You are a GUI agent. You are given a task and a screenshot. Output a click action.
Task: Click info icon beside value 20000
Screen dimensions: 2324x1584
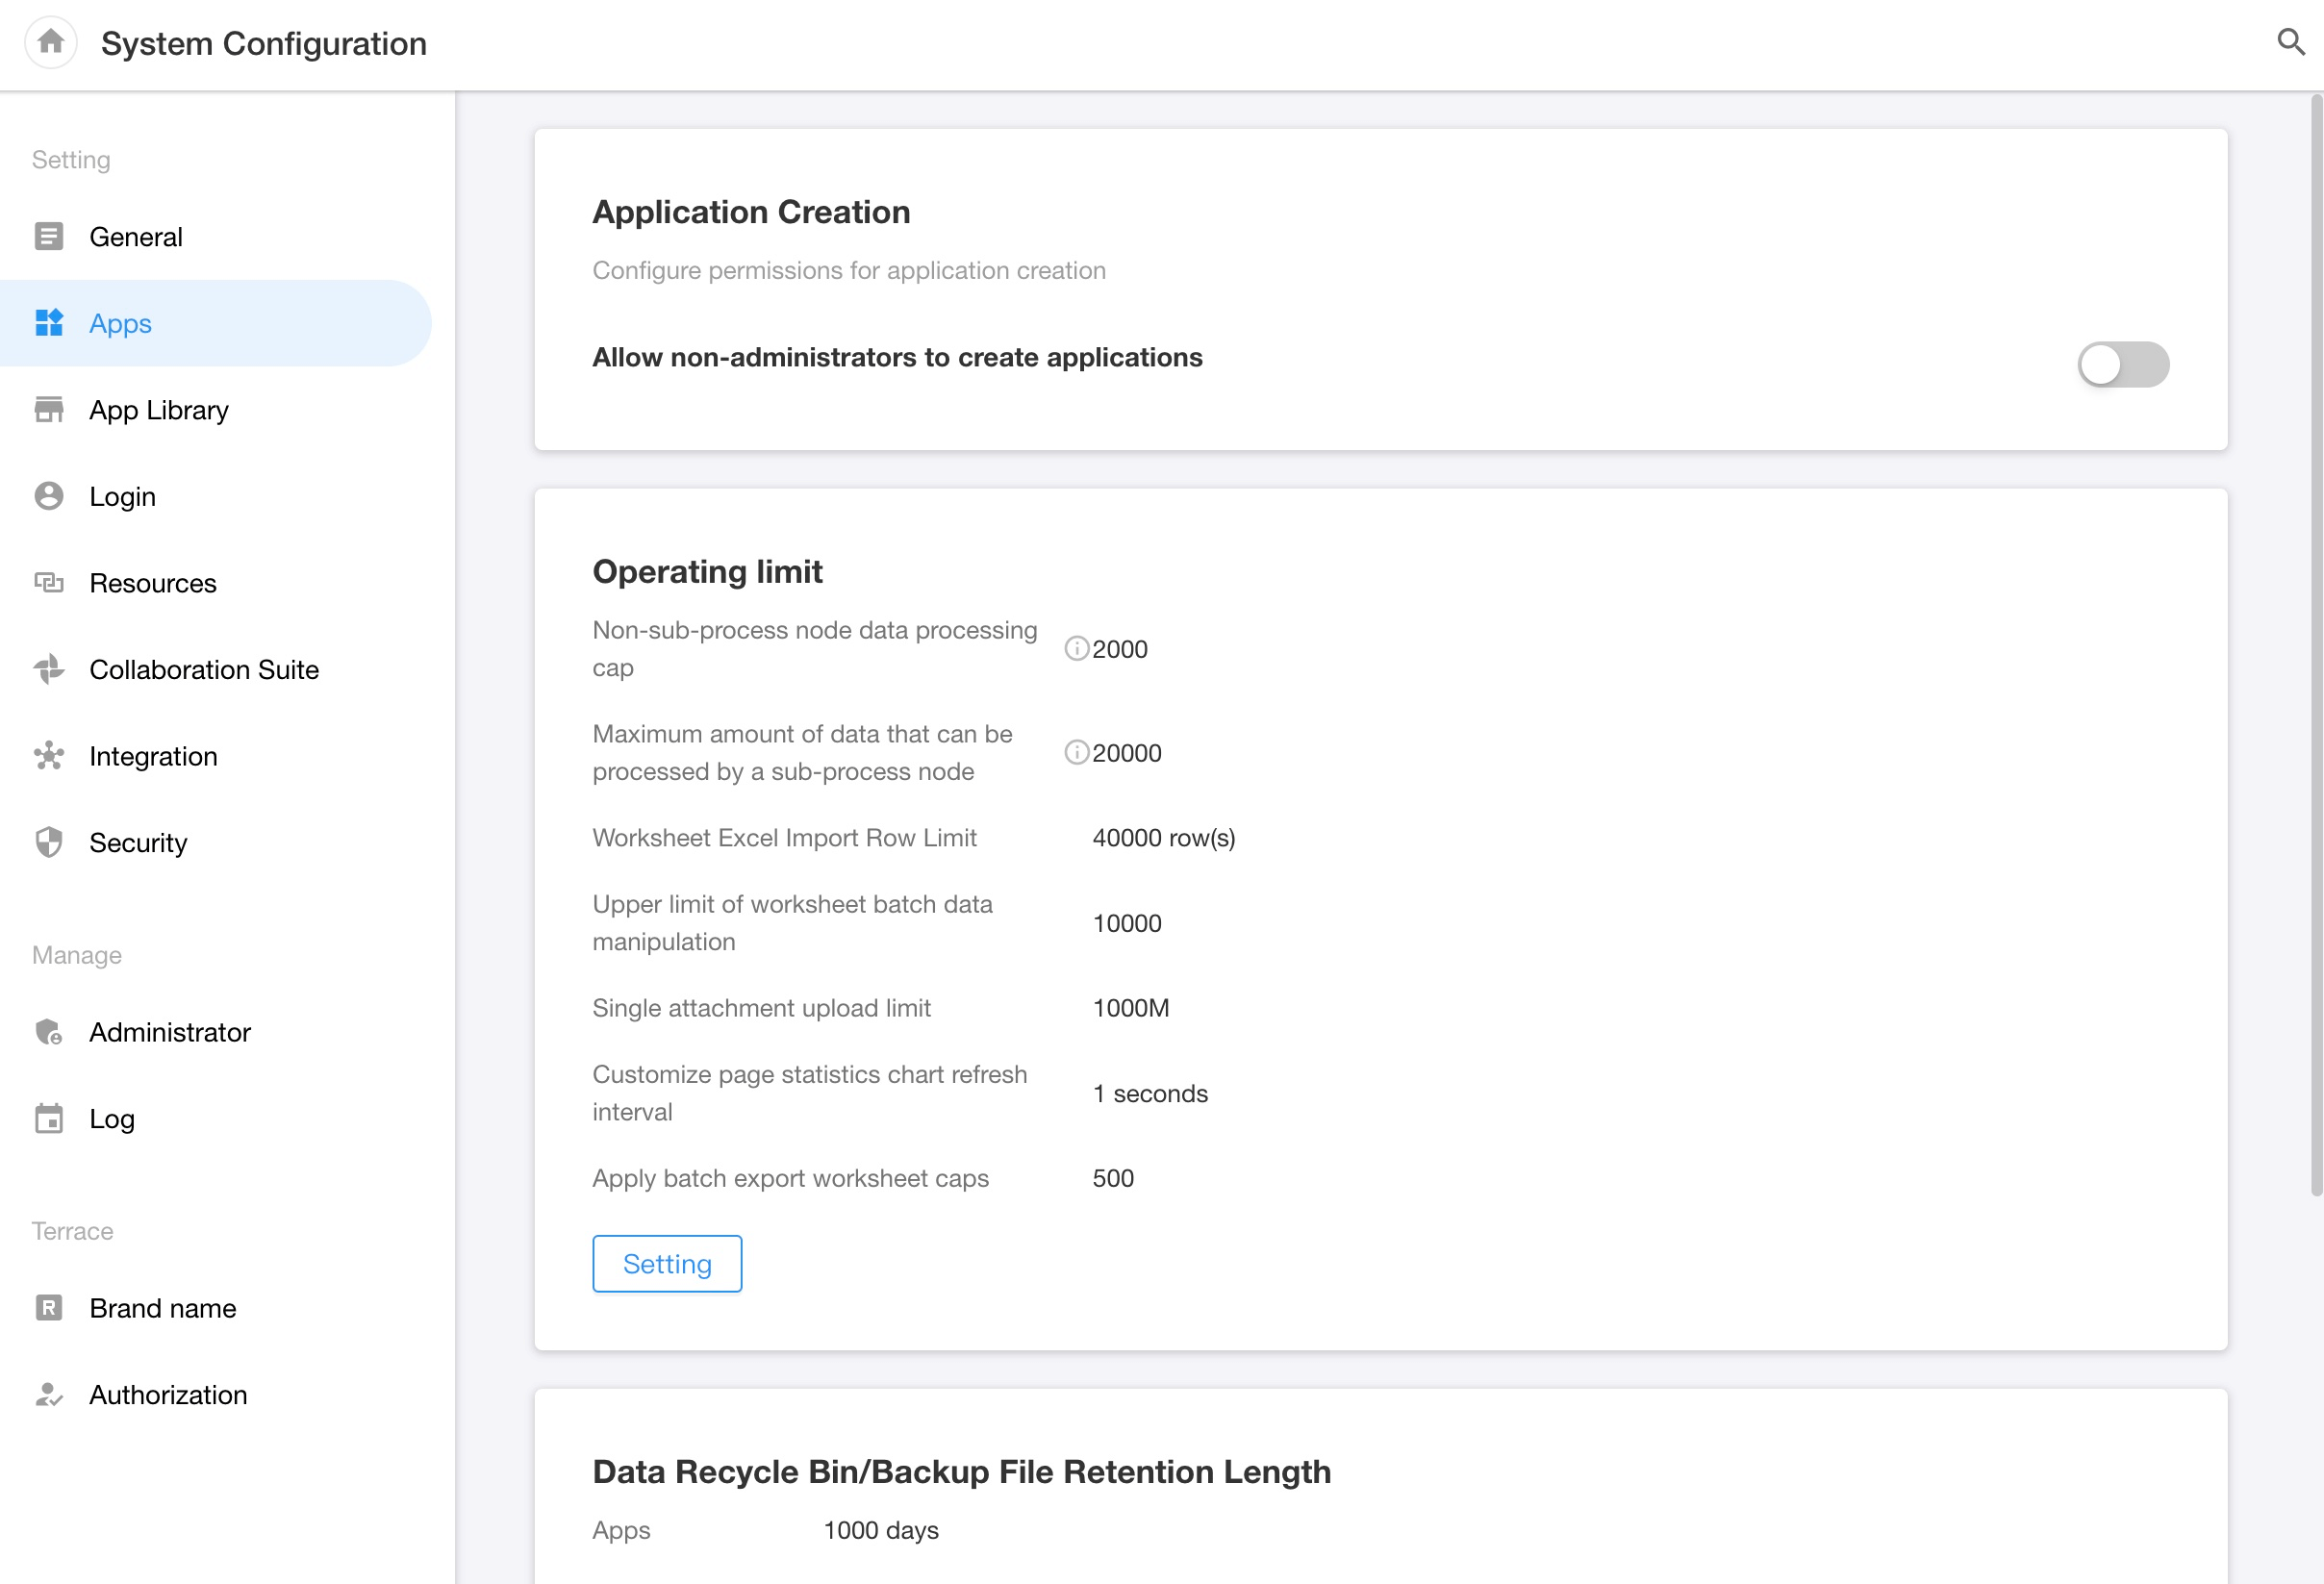1076,753
